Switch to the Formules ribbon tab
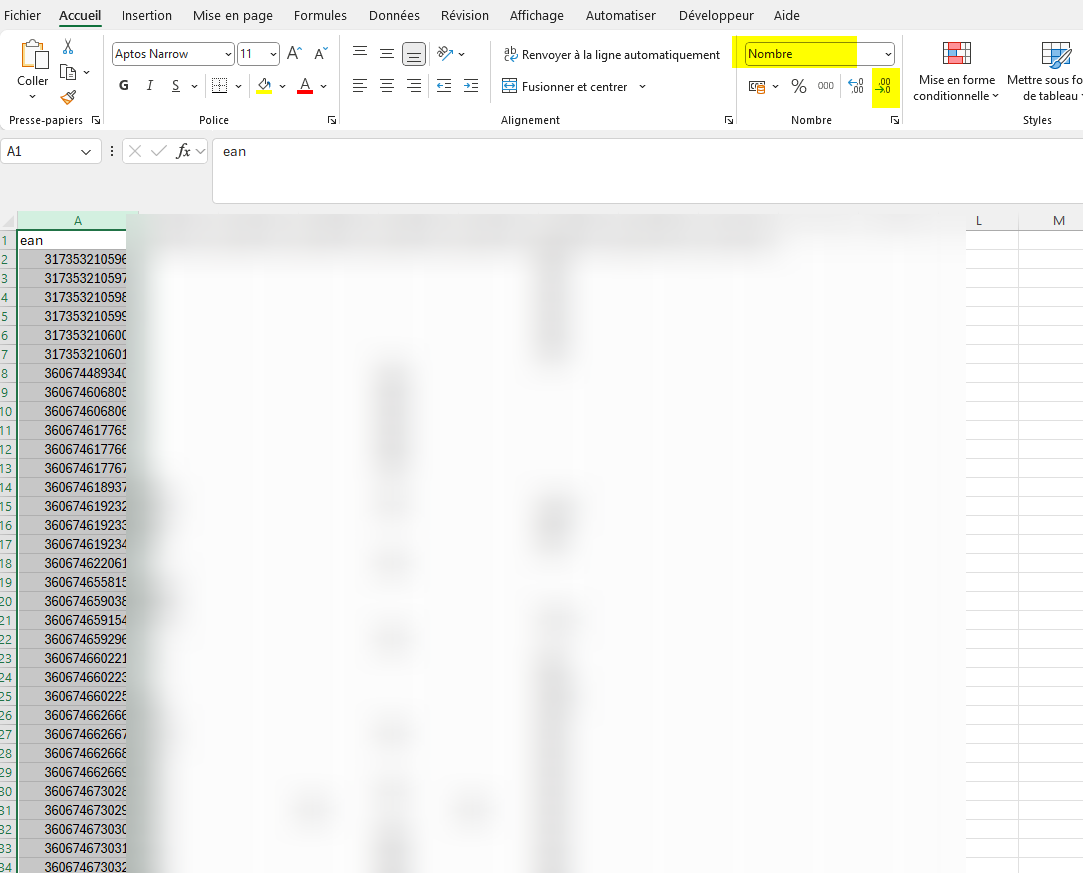This screenshot has width=1083, height=873. tap(319, 15)
